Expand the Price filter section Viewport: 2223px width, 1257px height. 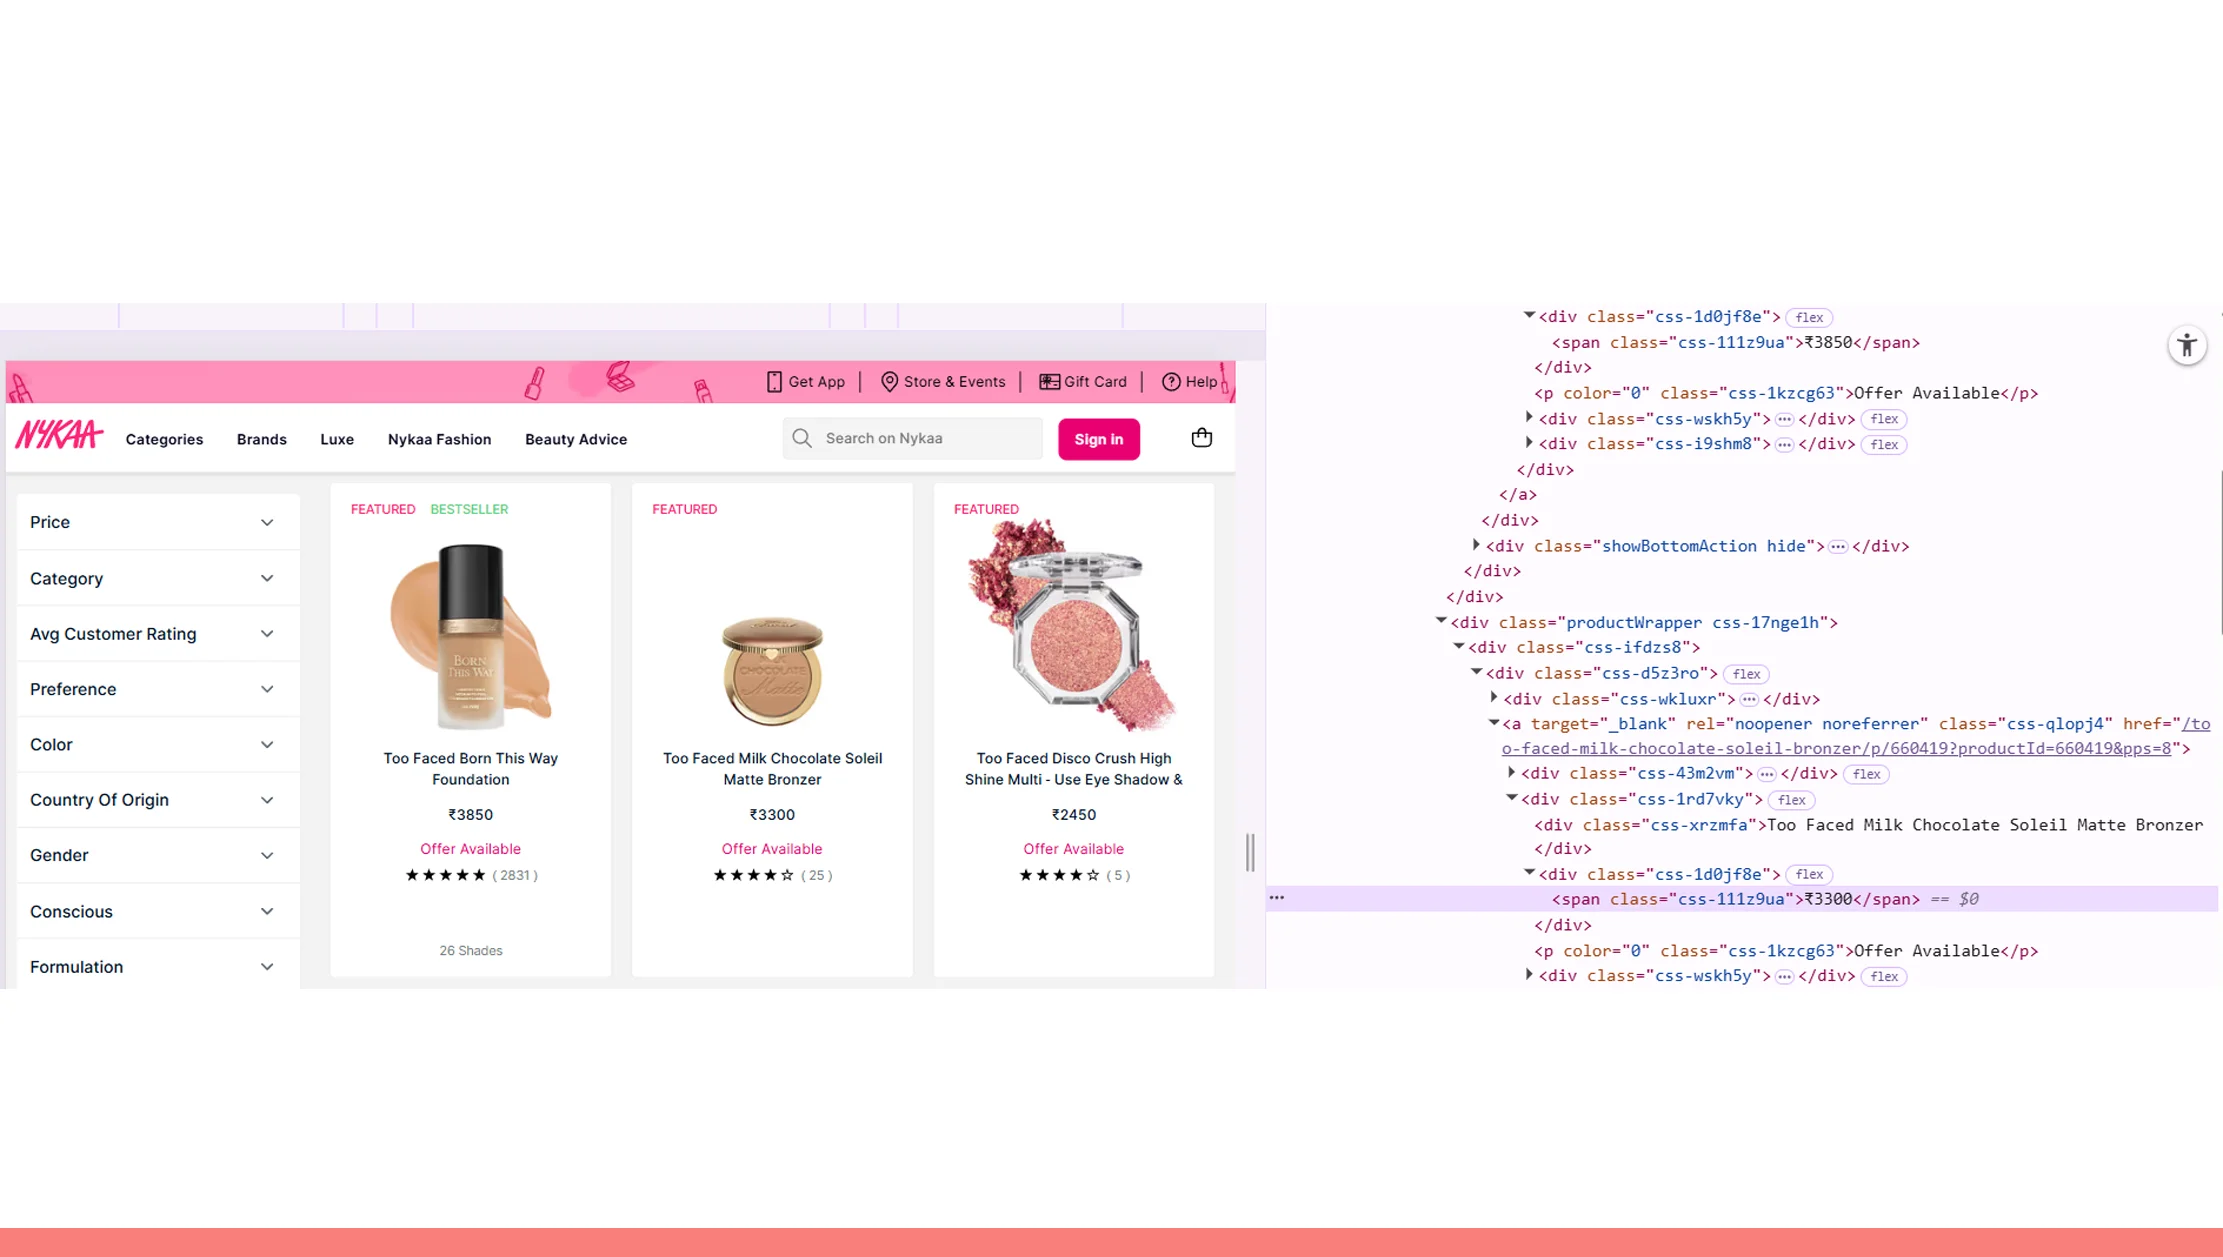coord(266,522)
